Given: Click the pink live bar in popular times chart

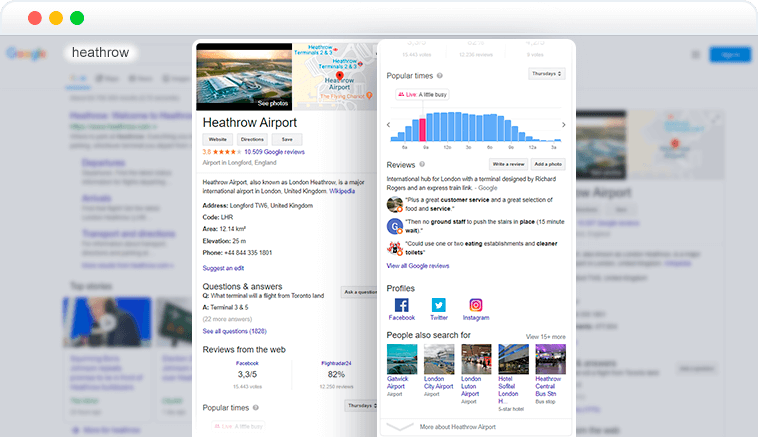Looking at the screenshot, I should [422, 130].
